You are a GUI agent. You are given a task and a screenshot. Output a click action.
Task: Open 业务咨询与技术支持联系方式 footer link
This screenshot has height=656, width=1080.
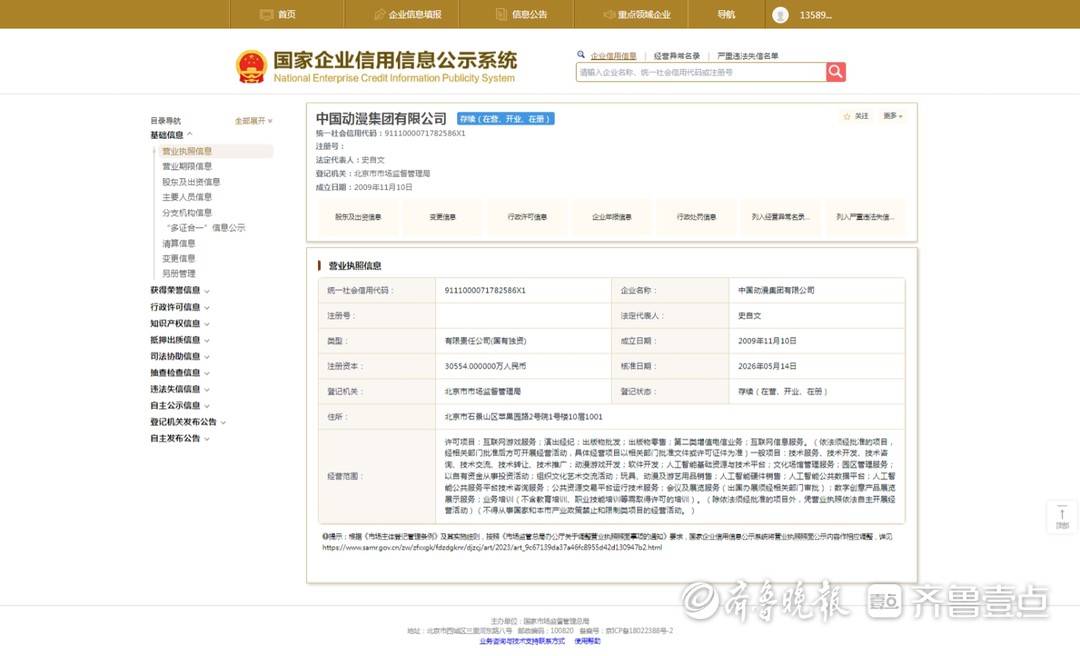point(522,641)
